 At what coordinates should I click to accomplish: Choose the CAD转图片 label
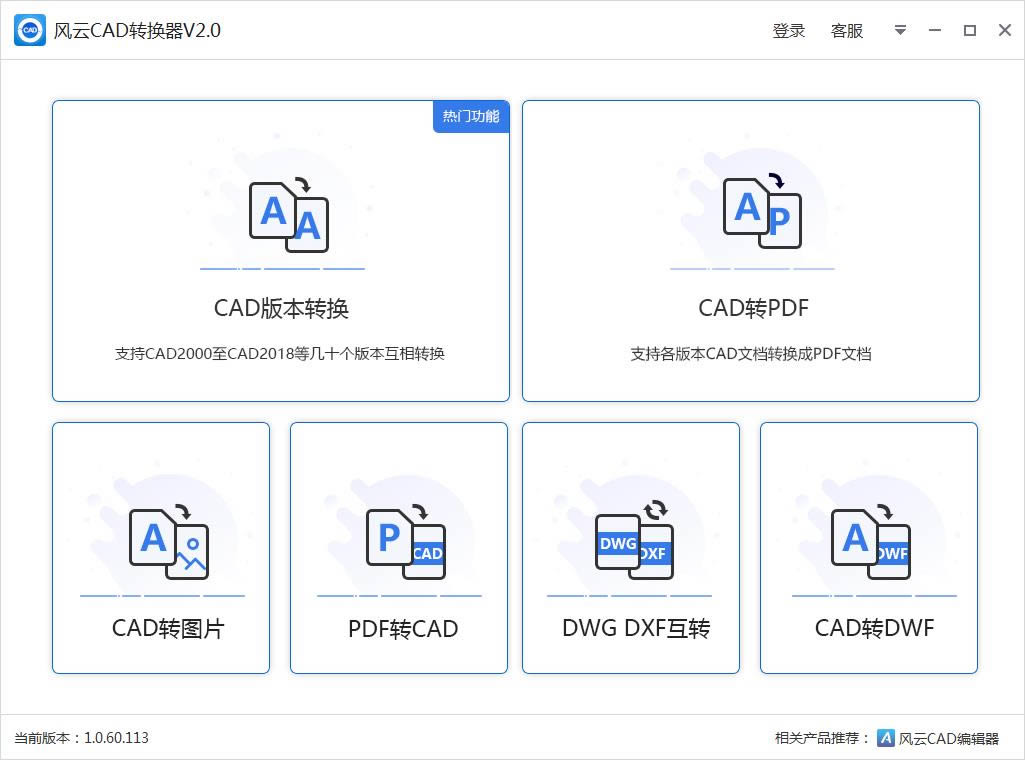(168, 628)
